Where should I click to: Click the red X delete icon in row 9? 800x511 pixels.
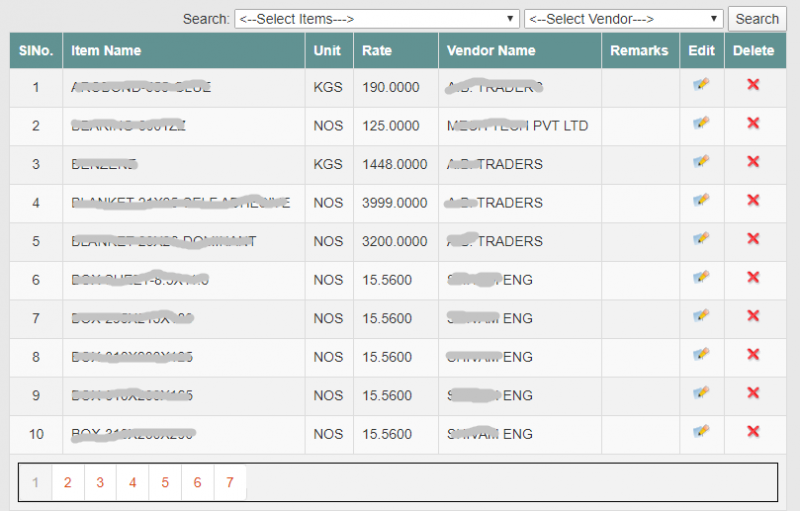click(753, 393)
